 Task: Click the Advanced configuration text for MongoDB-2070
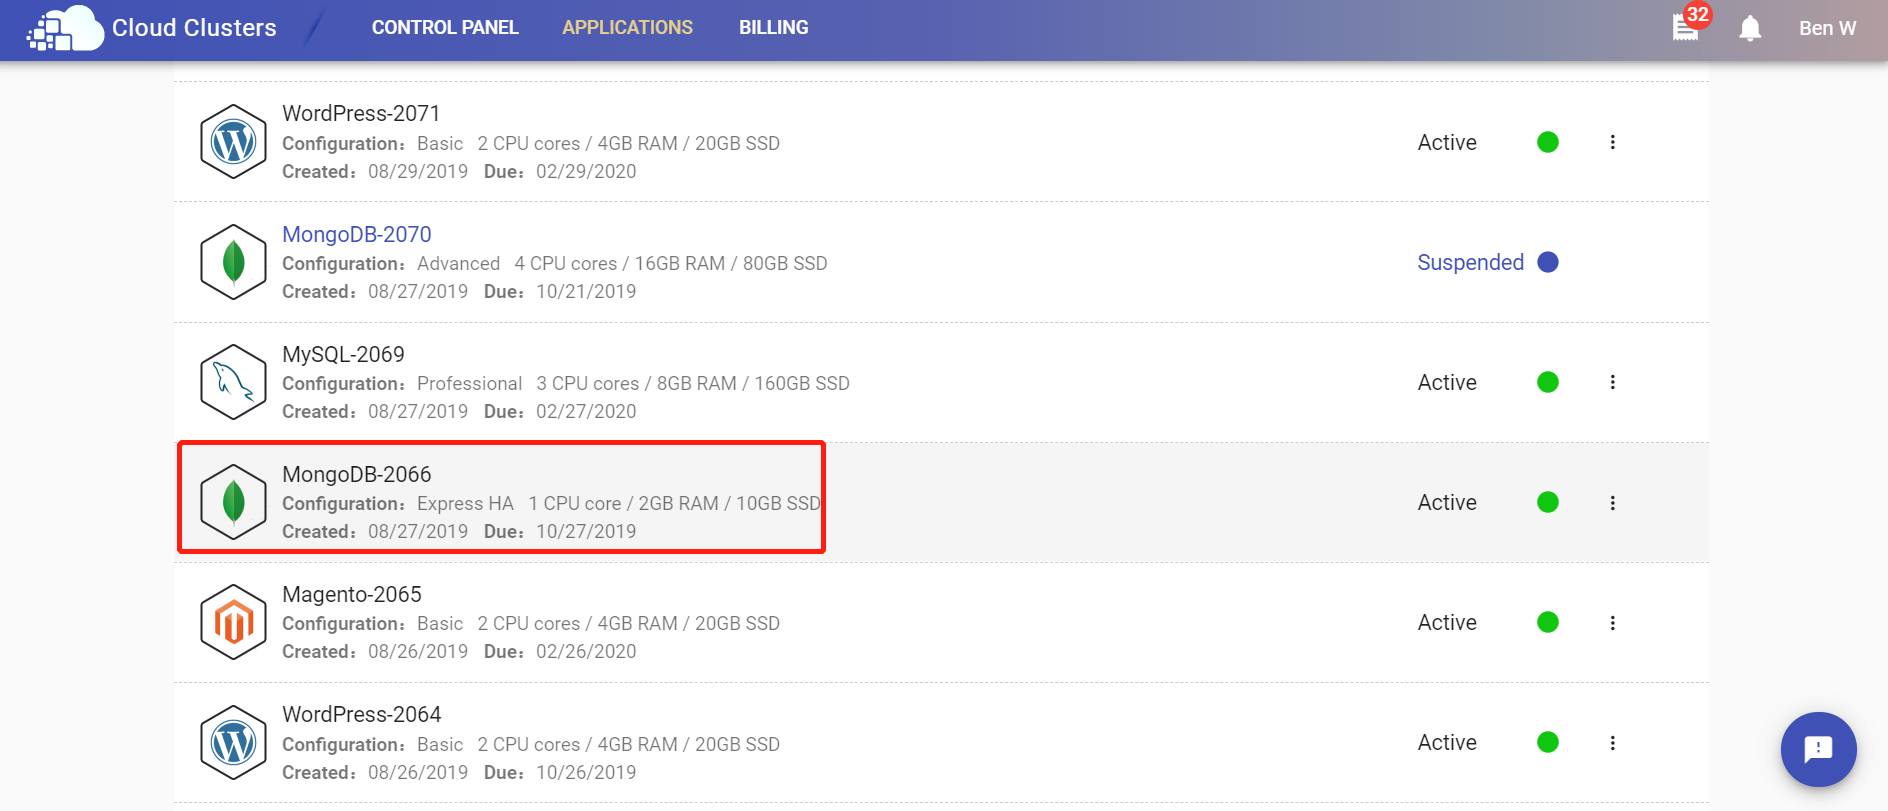click(458, 263)
